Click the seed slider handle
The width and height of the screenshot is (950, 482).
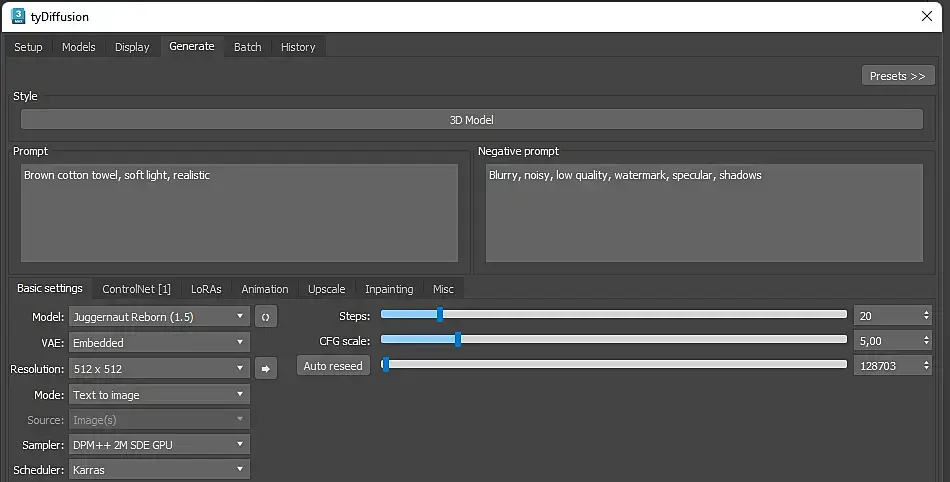pyautogui.click(x=385, y=364)
